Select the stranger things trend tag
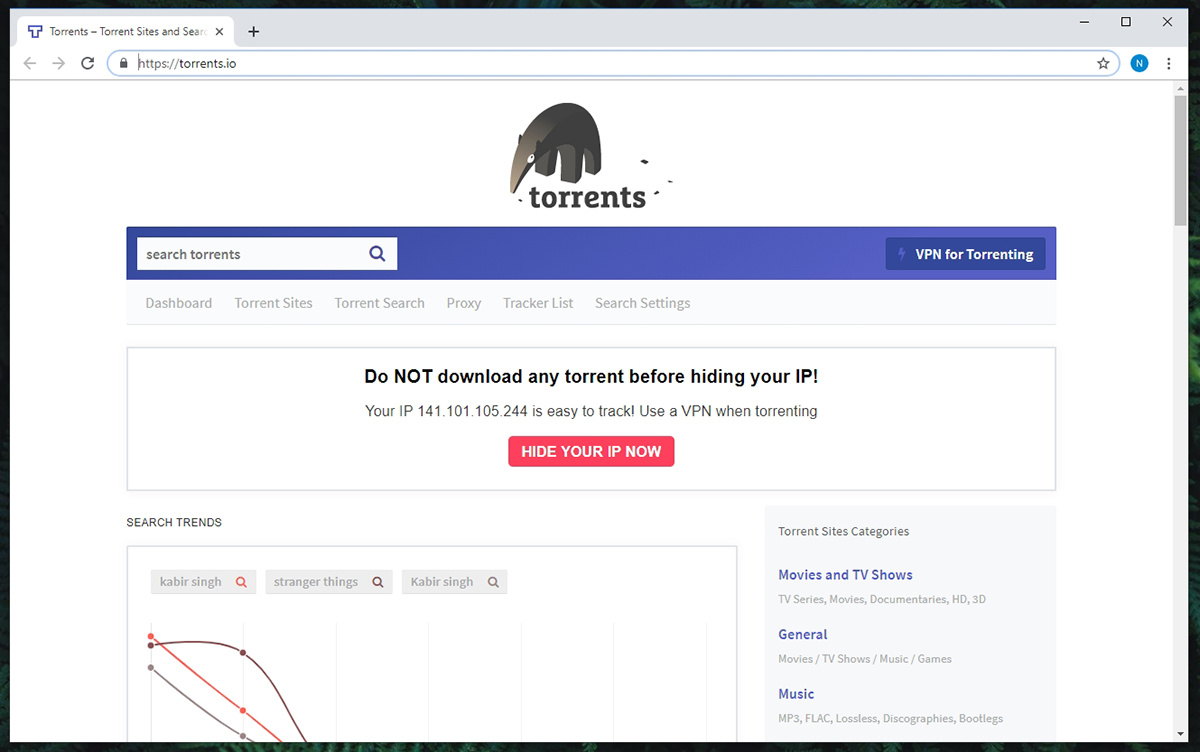 point(329,582)
